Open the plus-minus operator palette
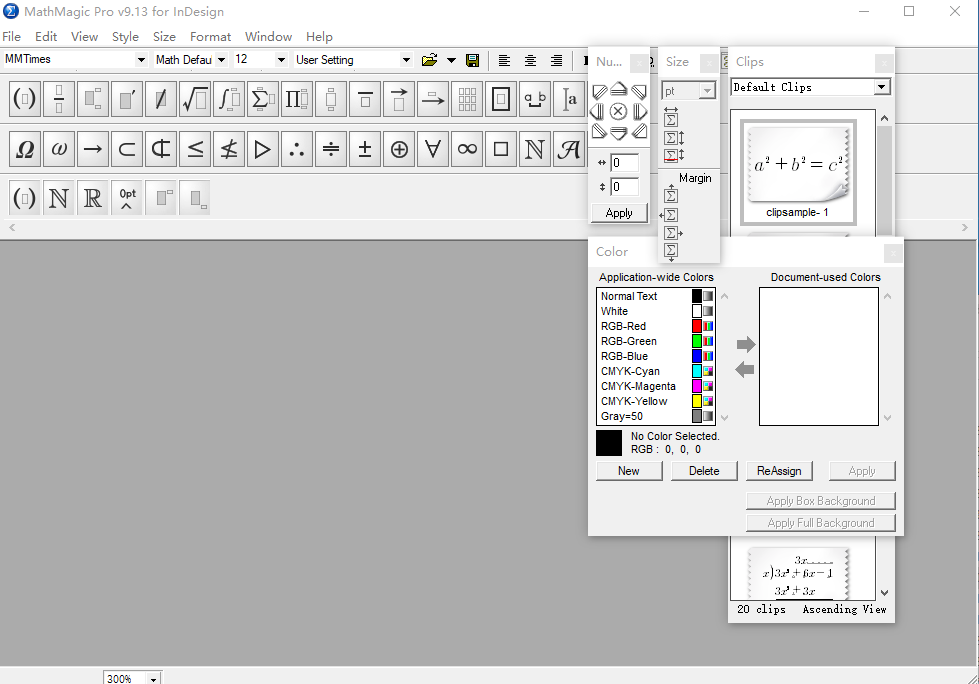 365,149
